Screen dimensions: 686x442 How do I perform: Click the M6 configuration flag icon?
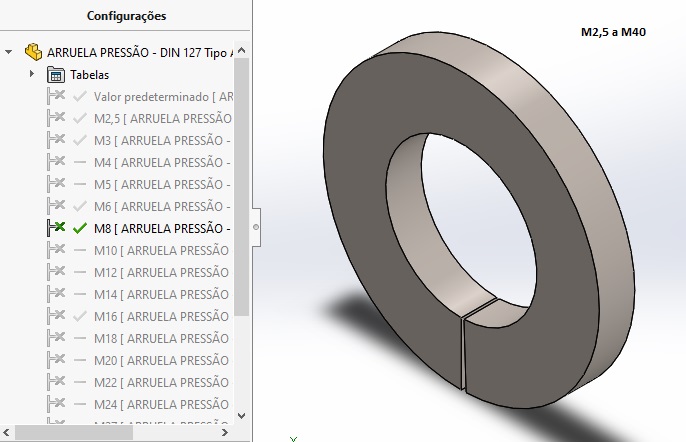tap(56, 206)
